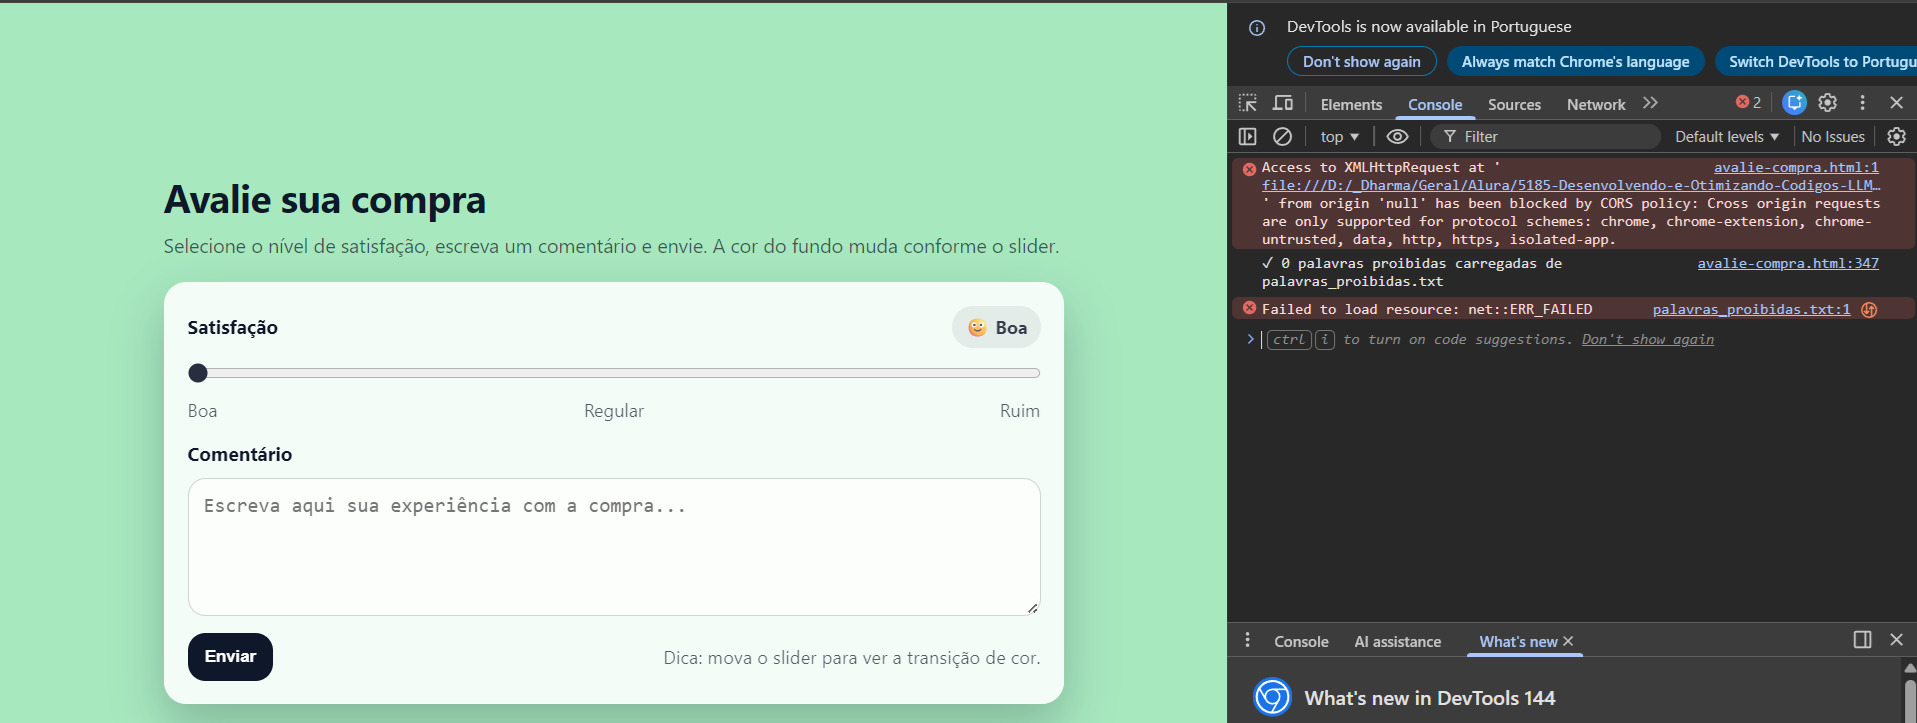This screenshot has height=723, width=1917.
Task: Clear the console
Action: click(1282, 136)
